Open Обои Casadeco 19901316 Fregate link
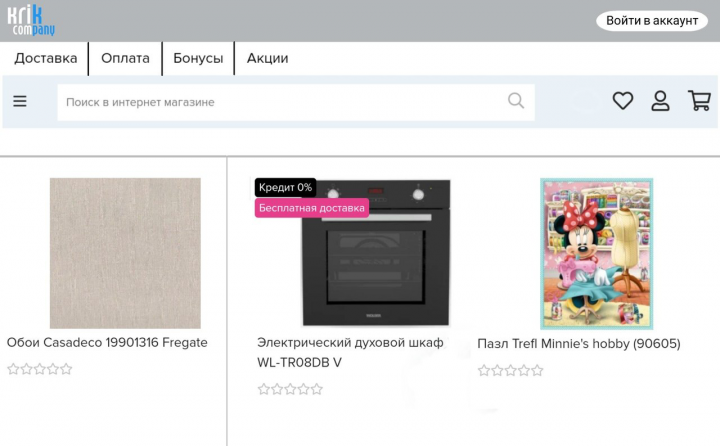Screen dimensions: 720x446 (107, 343)
